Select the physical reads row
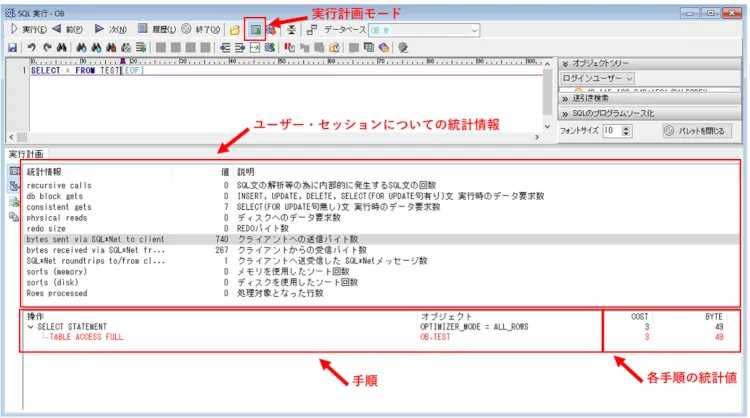 pyautogui.click(x=381, y=218)
